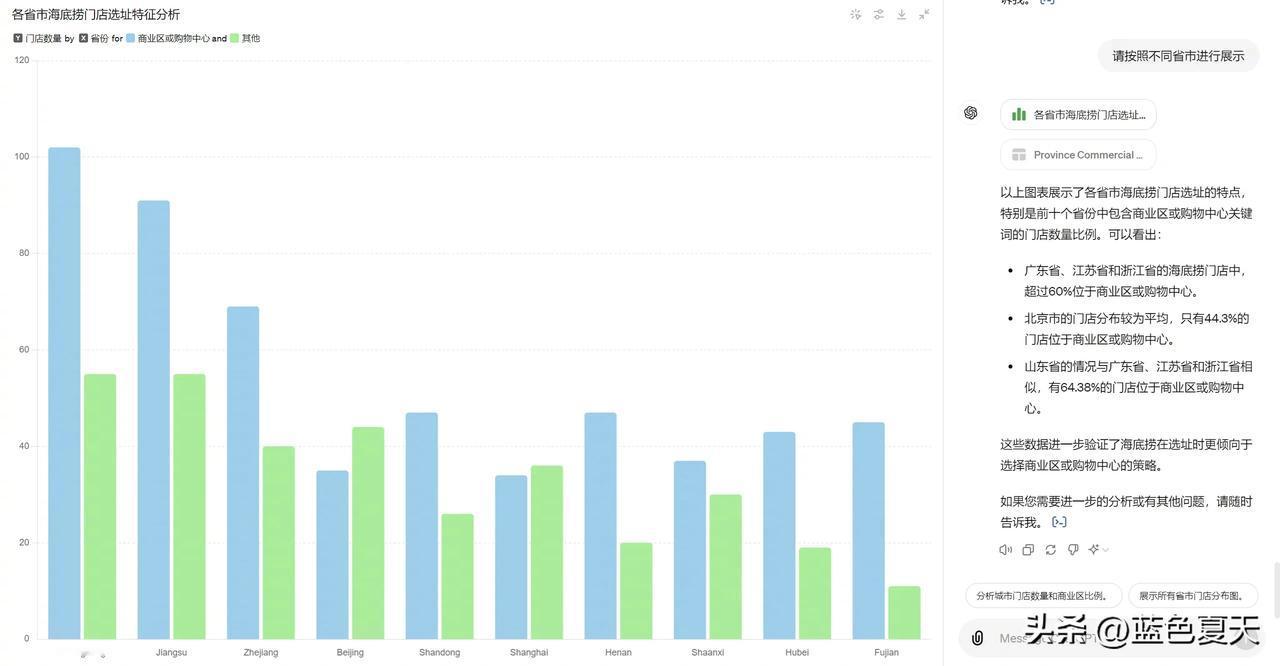Click the Hubei axis label

[797, 653]
